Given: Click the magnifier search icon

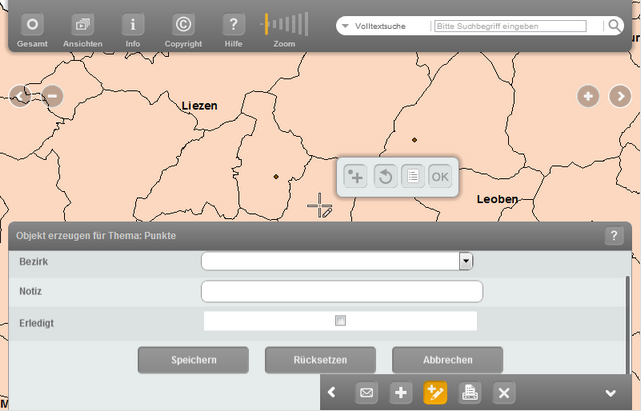Looking at the screenshot, I should point(614,26).
